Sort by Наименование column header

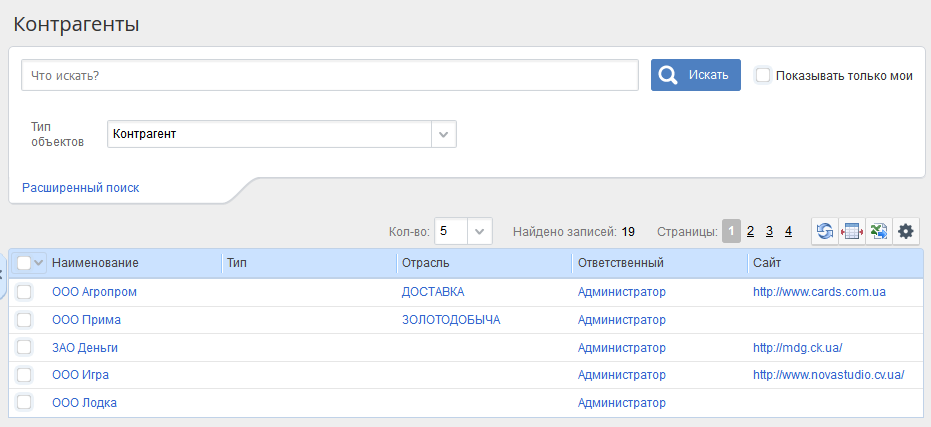(95, 262)
